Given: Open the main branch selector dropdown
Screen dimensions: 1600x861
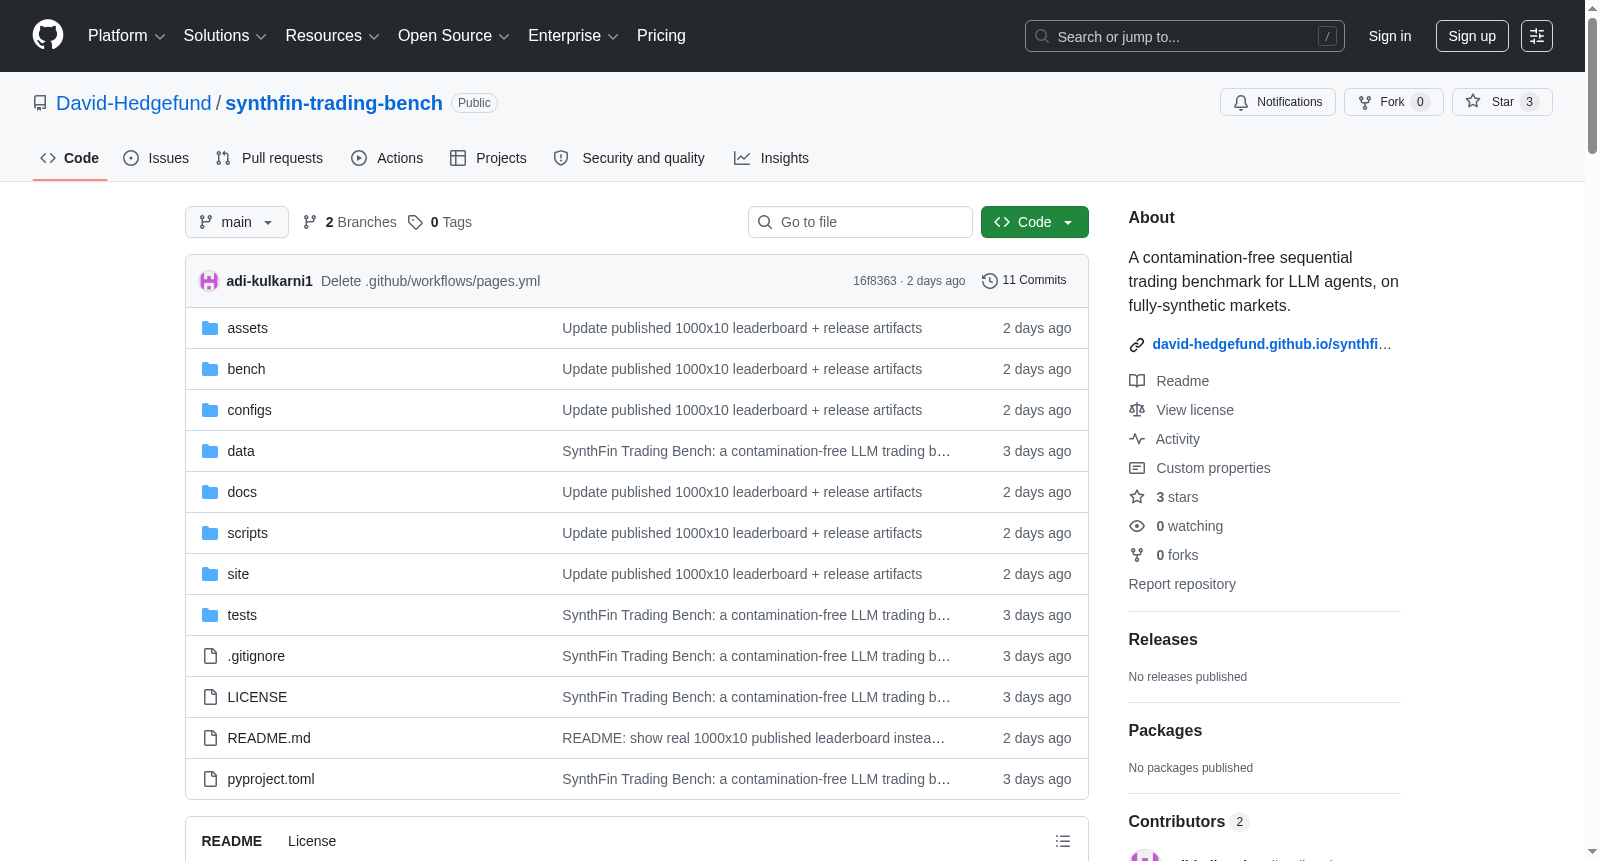Looking at the screenshot, I should click(237, 222).
